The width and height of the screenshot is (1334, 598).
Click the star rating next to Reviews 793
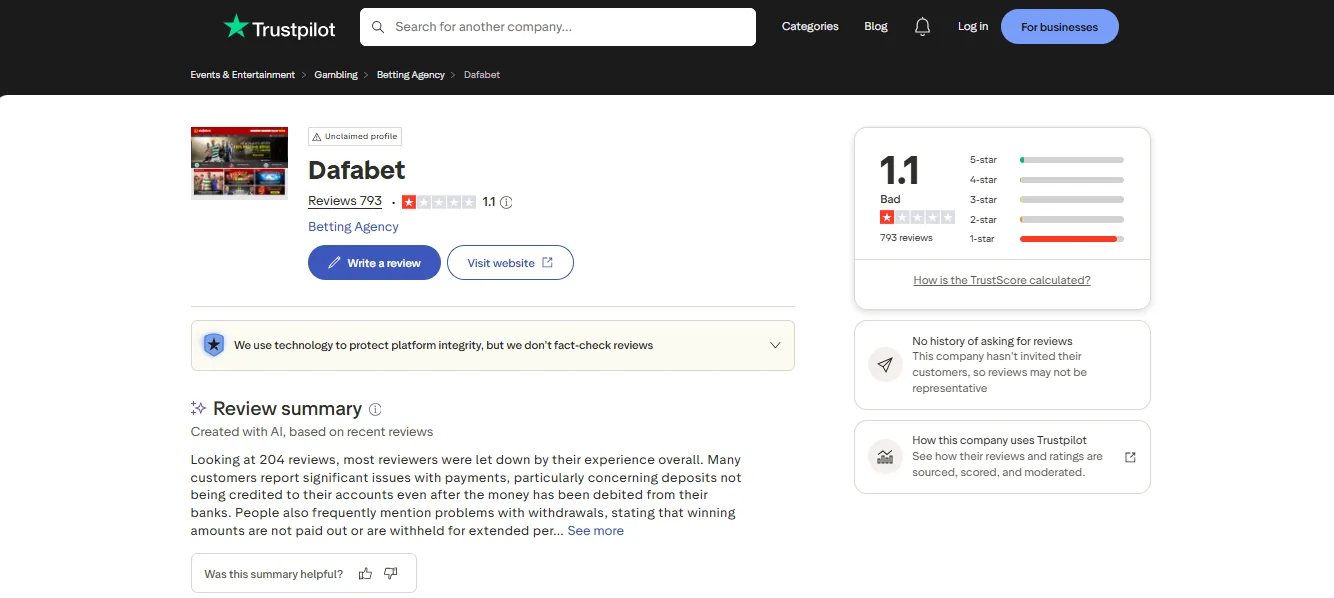coord(439,202)
